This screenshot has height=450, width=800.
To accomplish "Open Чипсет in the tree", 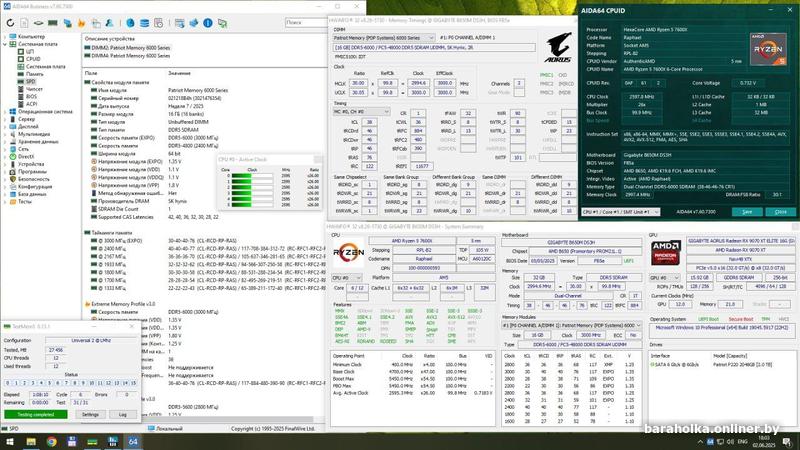I will [x=34, y=89].
